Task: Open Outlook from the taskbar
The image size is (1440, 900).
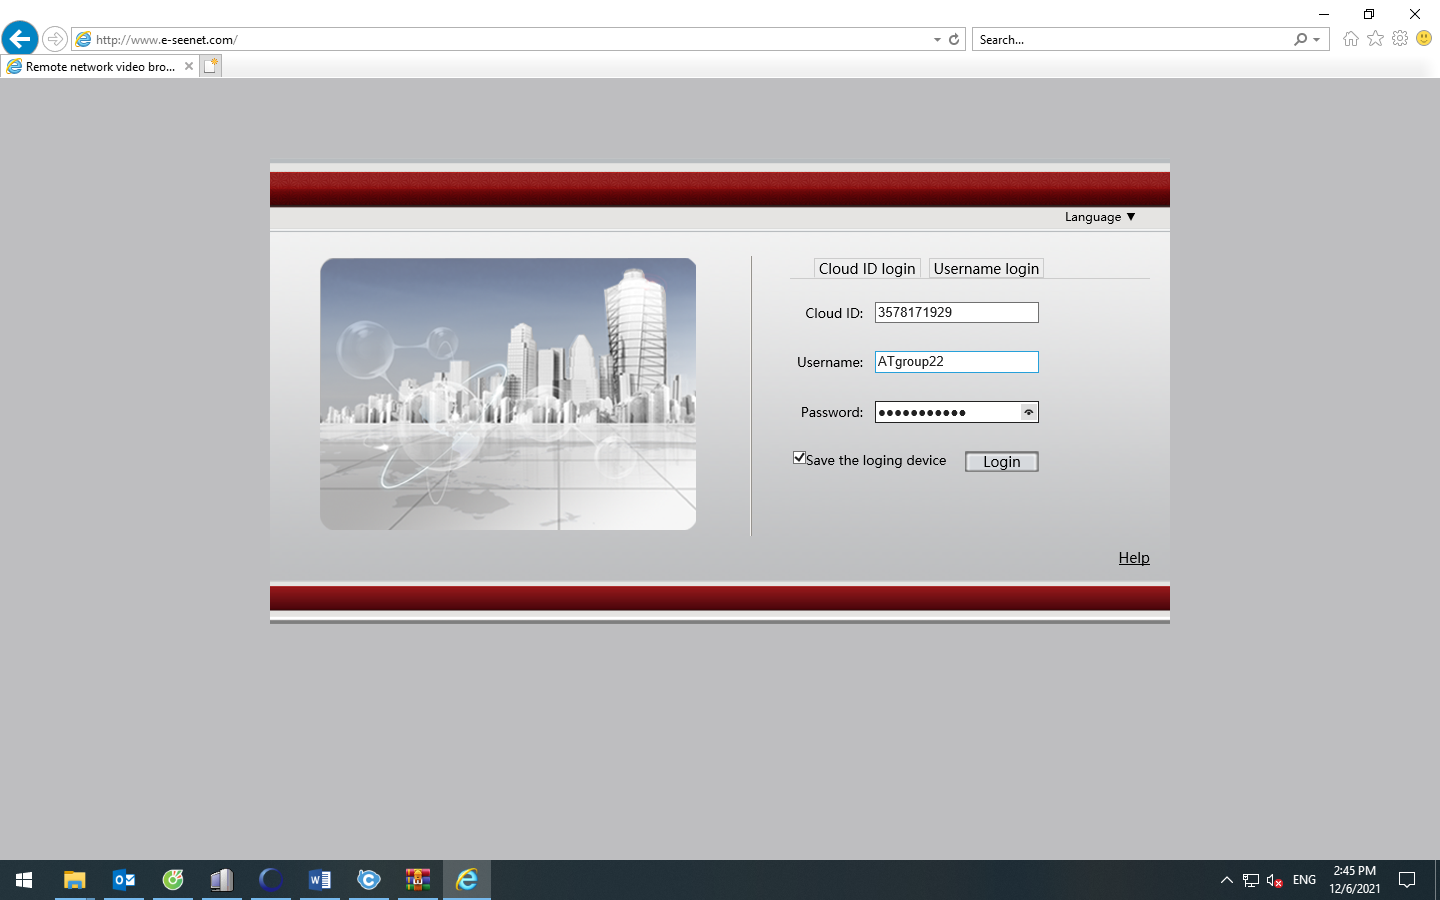Action: 124,880
